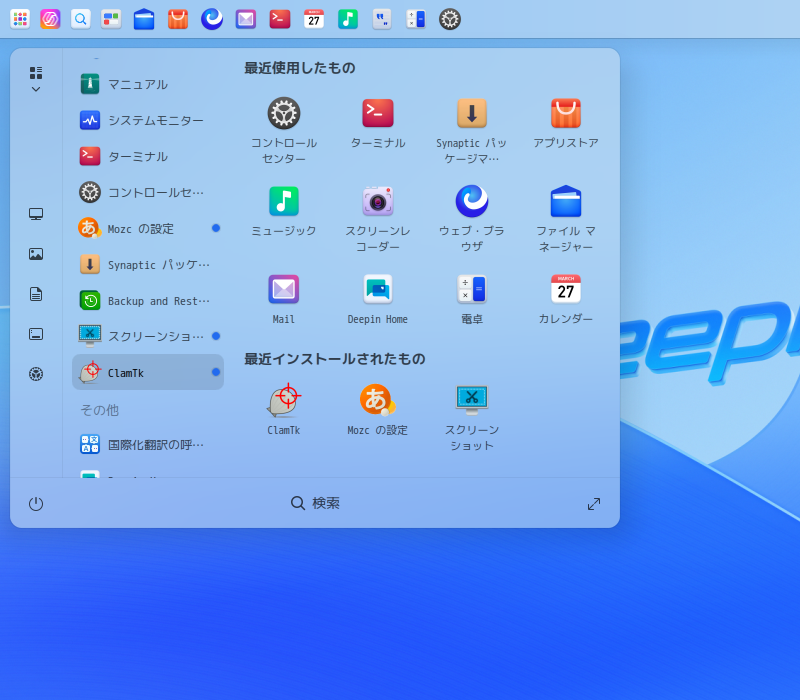This screenshot has height=700, width=800.
Task: Open the pink swirl AI assistant in dock
Action: tap(50, 19)
